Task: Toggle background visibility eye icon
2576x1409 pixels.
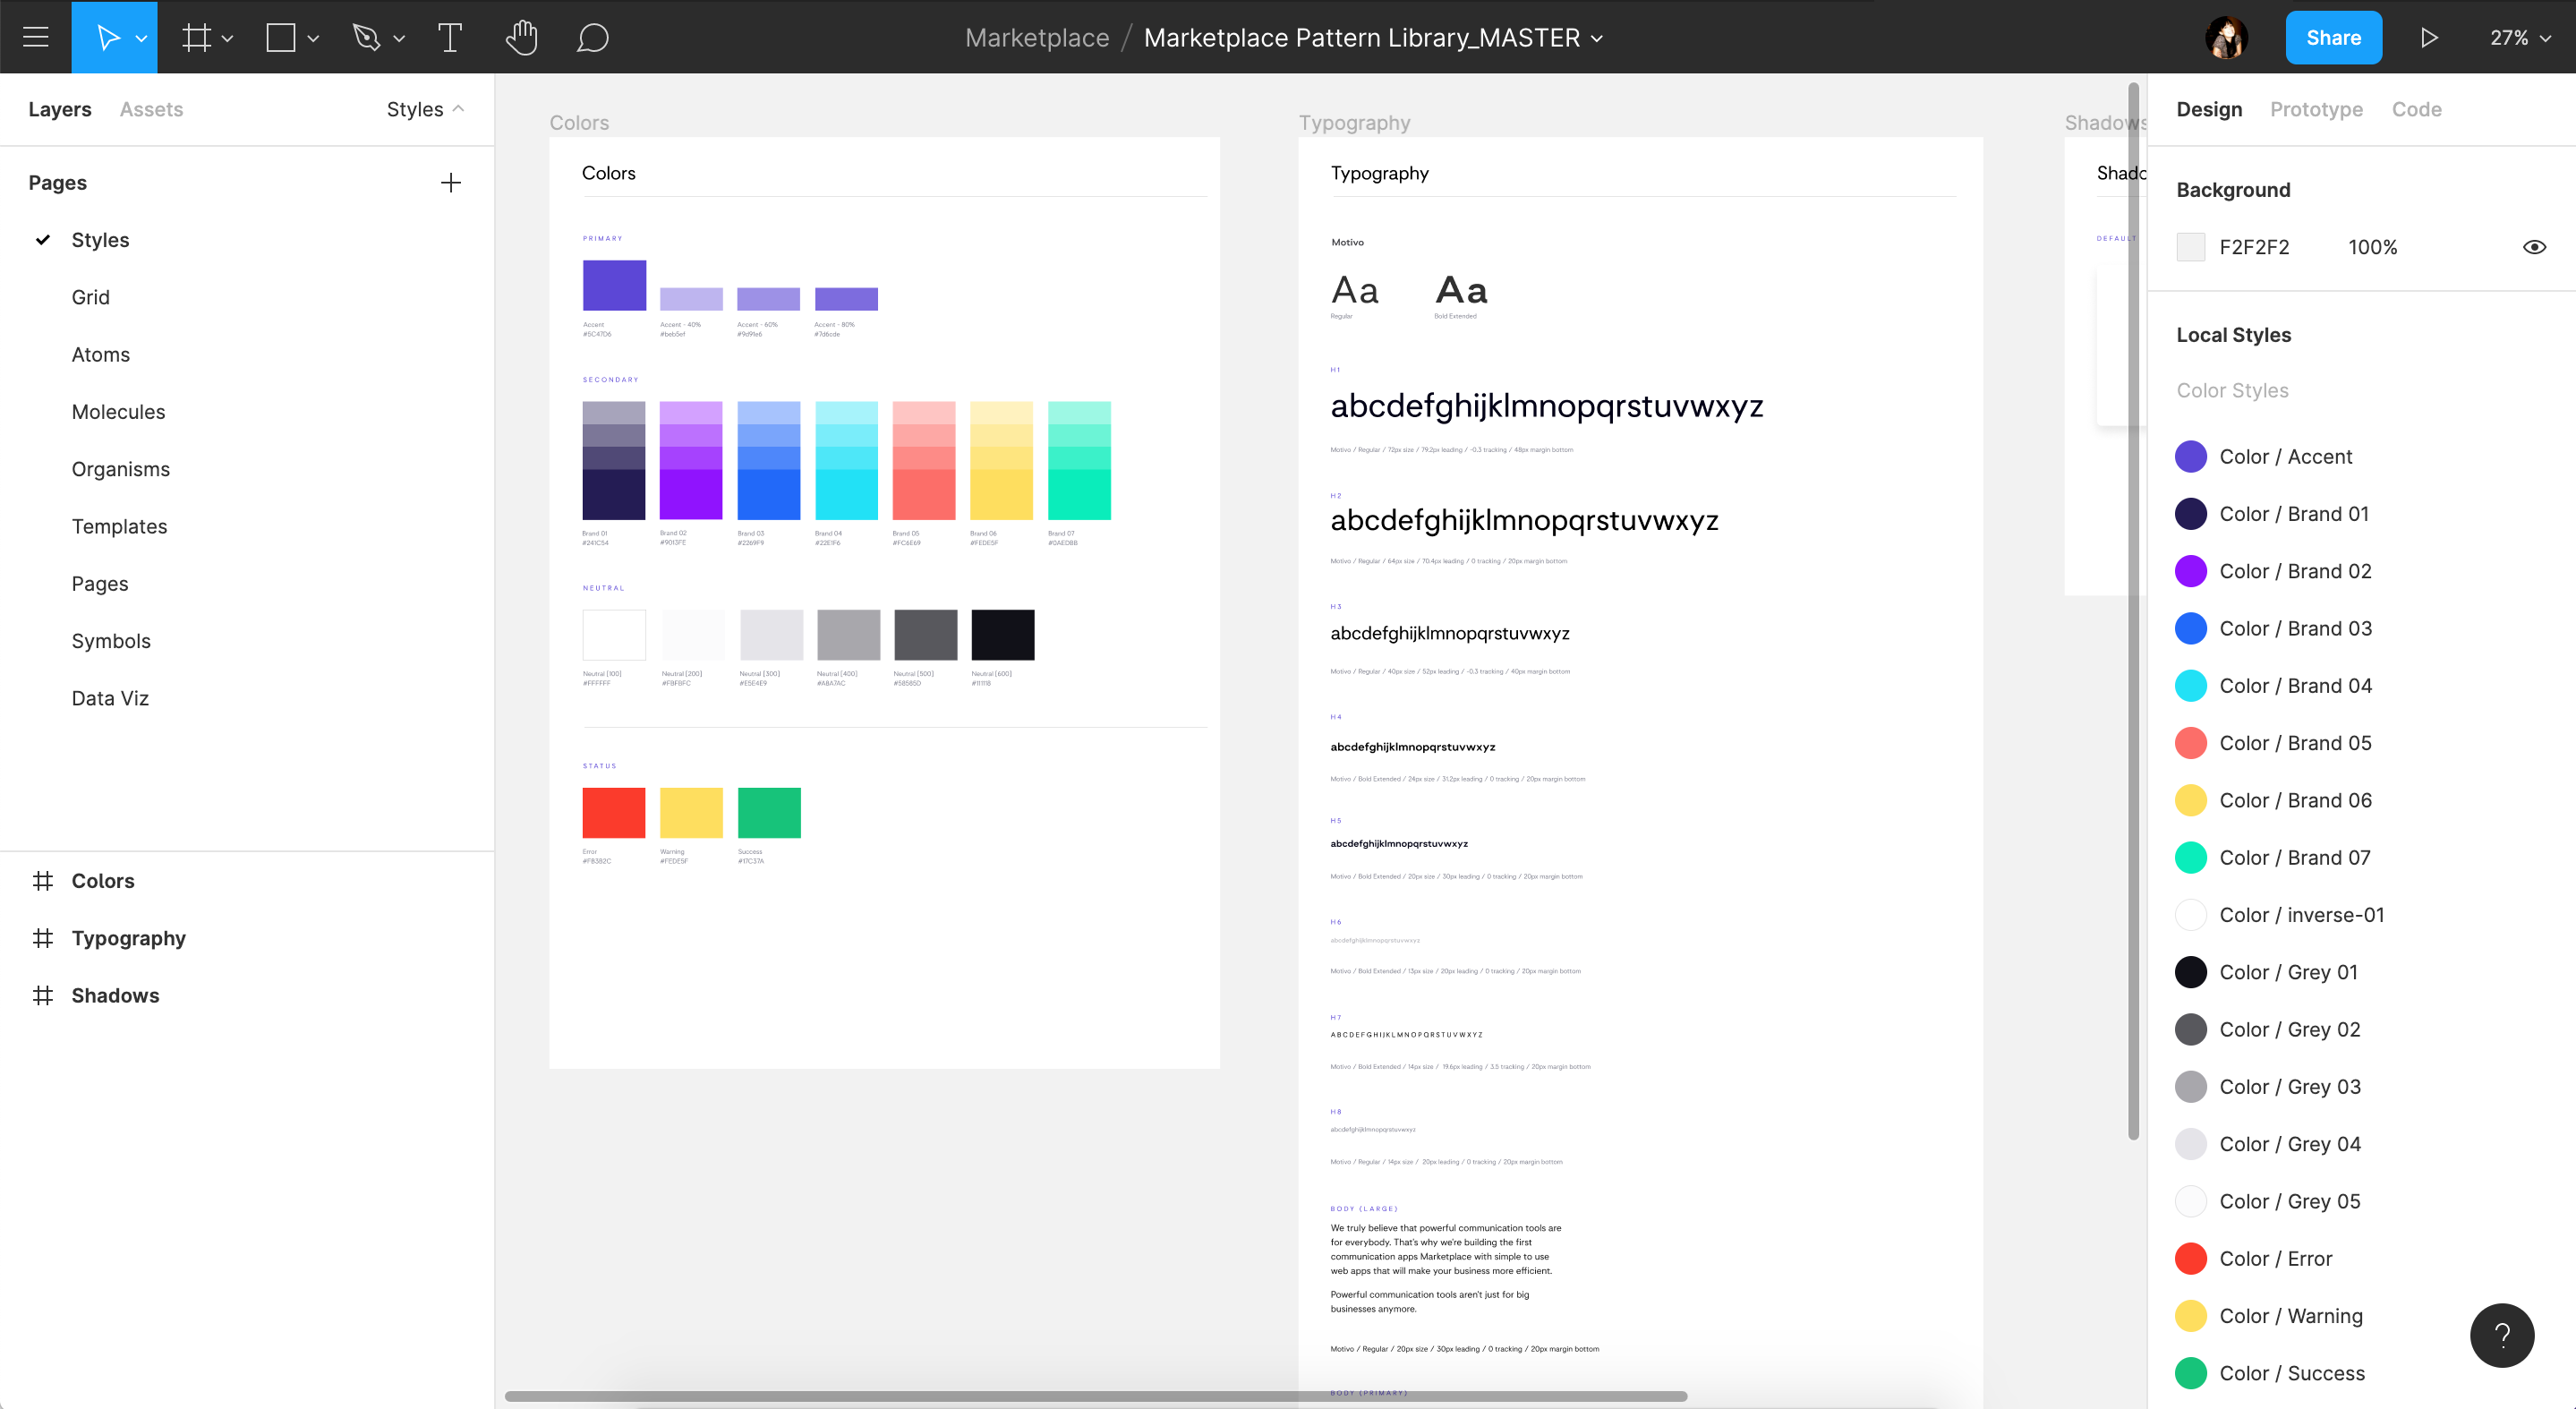Action: (2534, 247)
